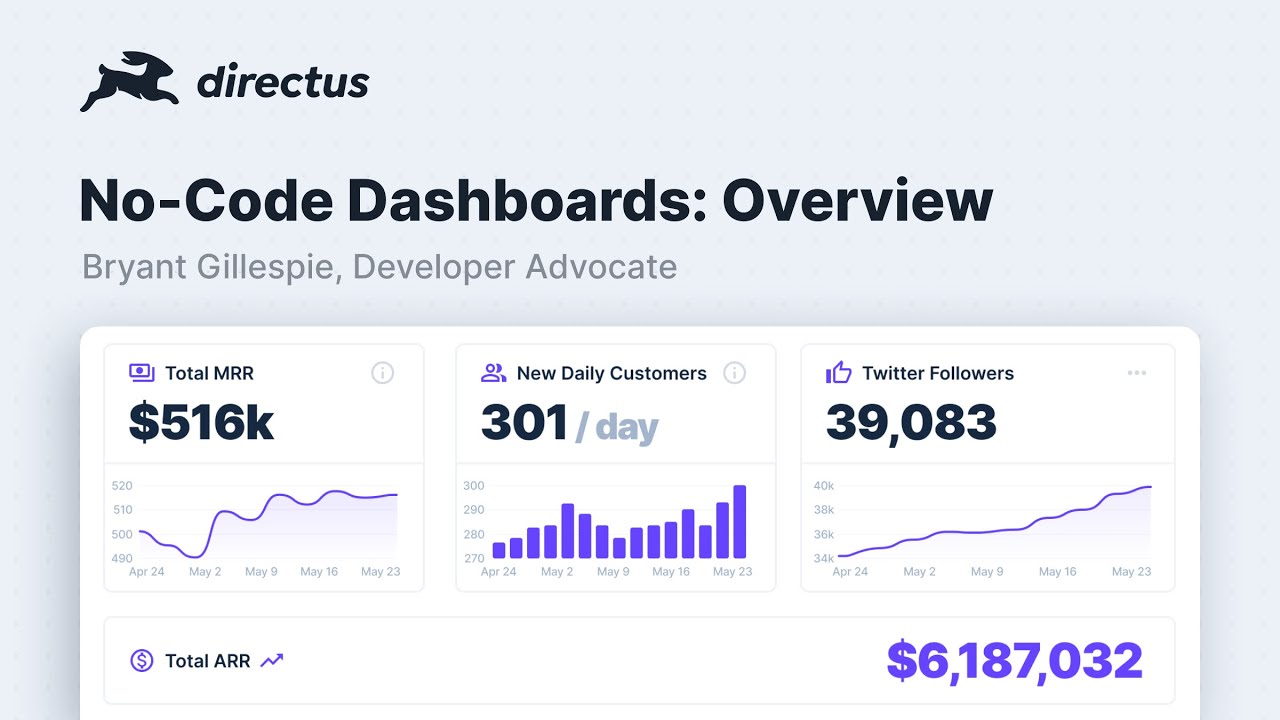
Task: Click the Twitter Followers thumbs-up icon
Action: [838, 373]
